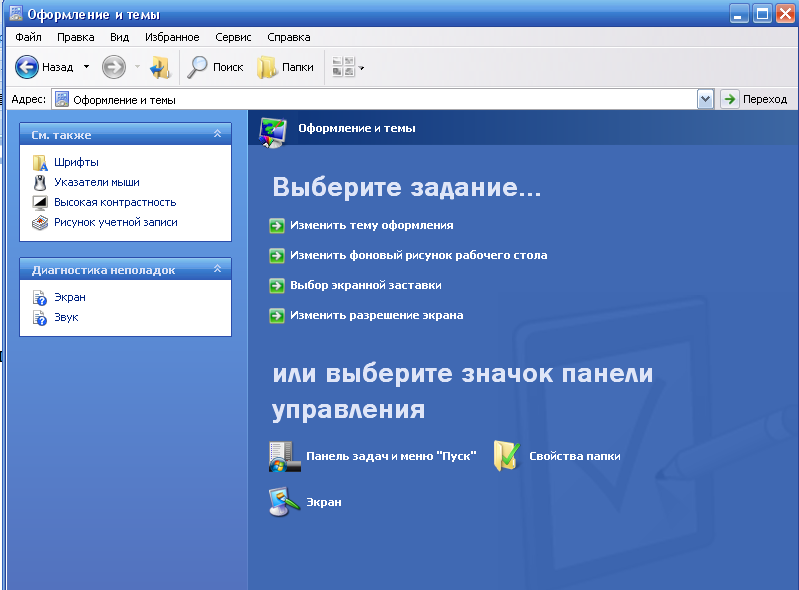Click the High contrast icon
The image size is (799, 590).
[40, 203]
